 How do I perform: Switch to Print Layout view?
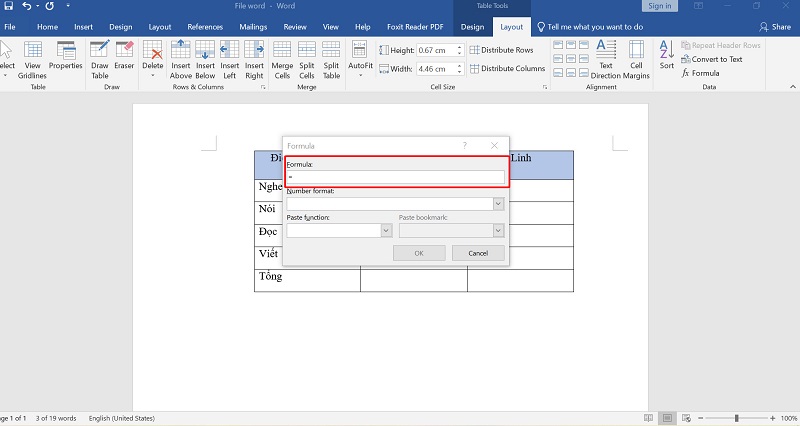(667, 418)
